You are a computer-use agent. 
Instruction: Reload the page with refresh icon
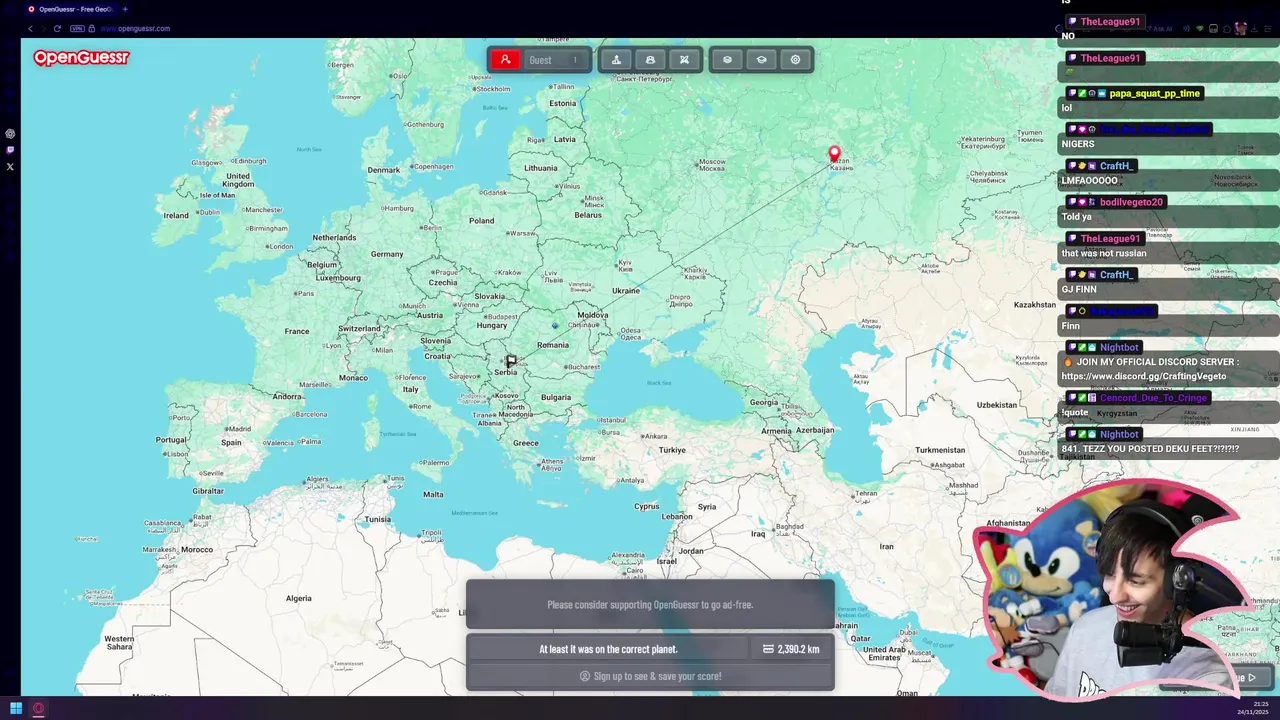[57, 28]
